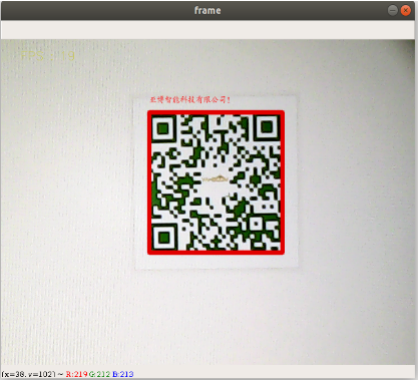Click the green G:212 value in status bar
This screenshot has height=381, width=419.
[99, 374]
